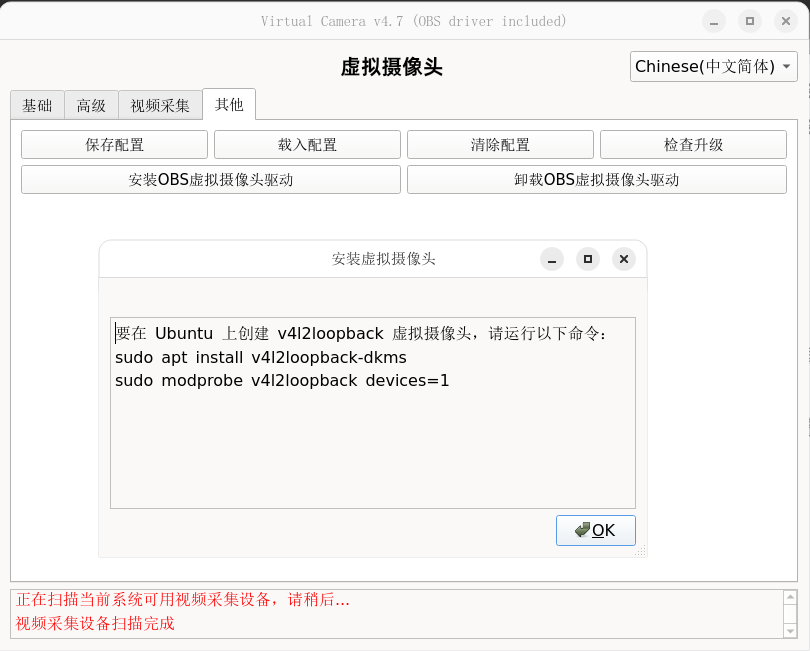Switch to the 高级 tab
This screenshot has width=810, height=651.
[91, 105]
